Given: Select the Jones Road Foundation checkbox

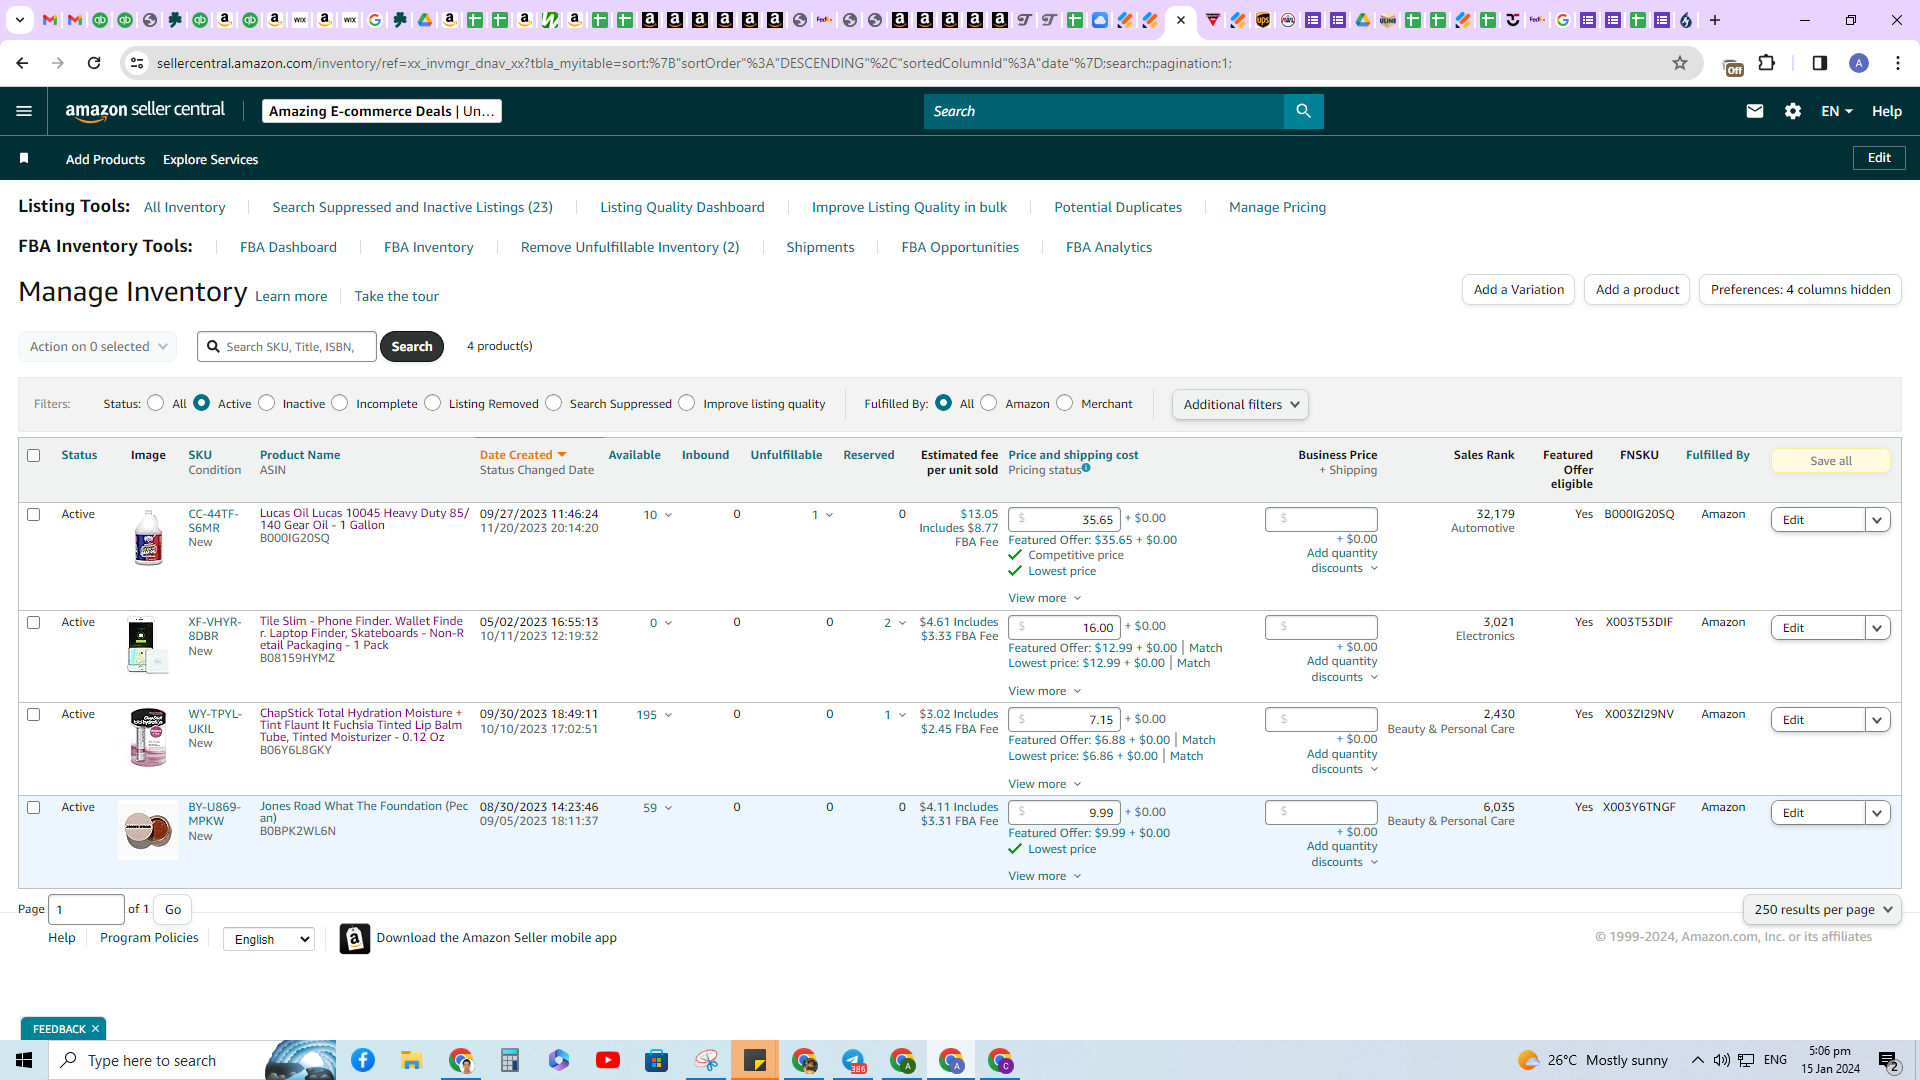Looking at the screenshot, I should pos(34,808).
